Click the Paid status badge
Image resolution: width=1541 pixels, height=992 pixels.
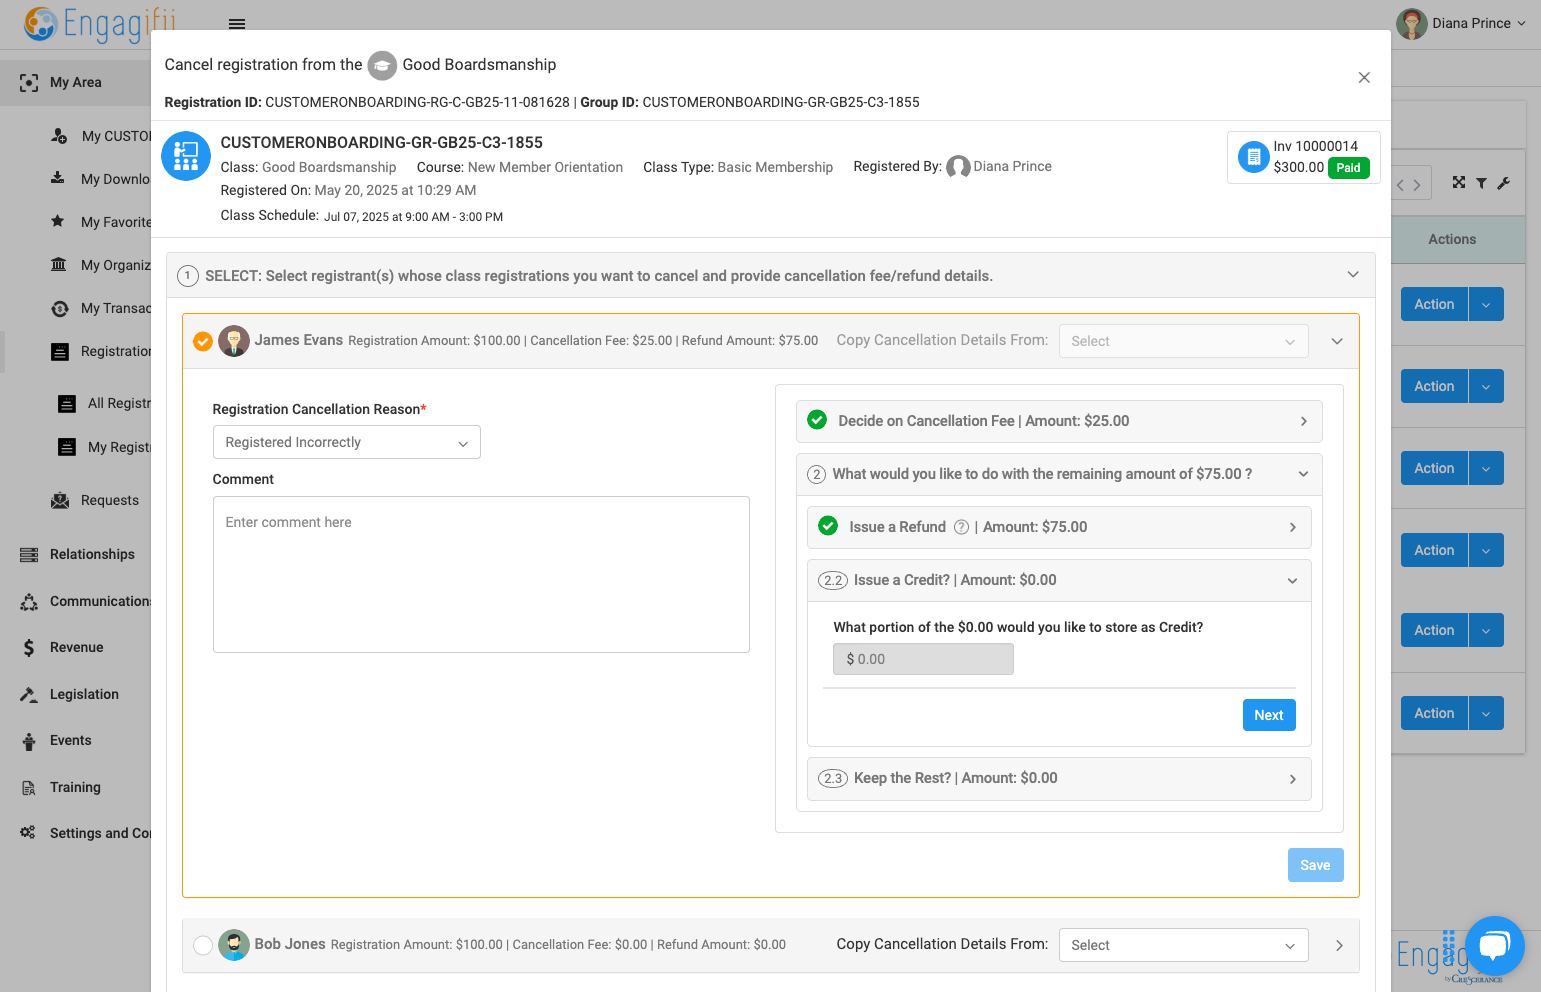[x=1348, y=168]
